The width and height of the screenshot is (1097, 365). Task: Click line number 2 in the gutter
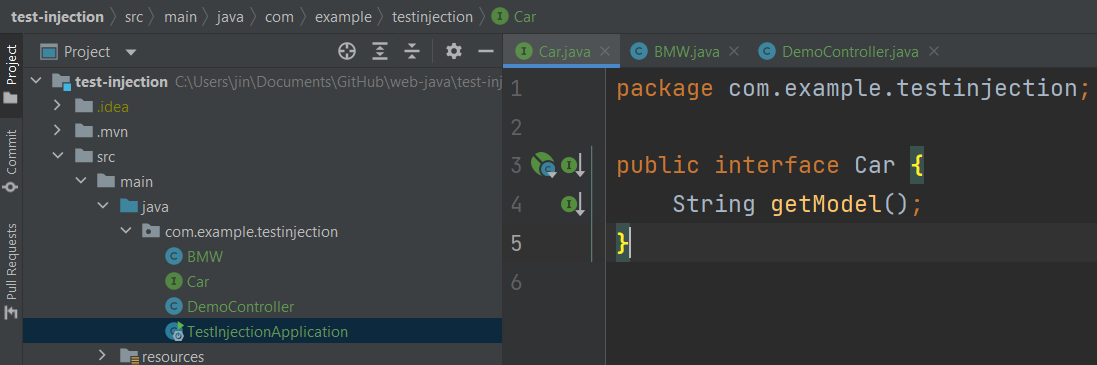516,128
